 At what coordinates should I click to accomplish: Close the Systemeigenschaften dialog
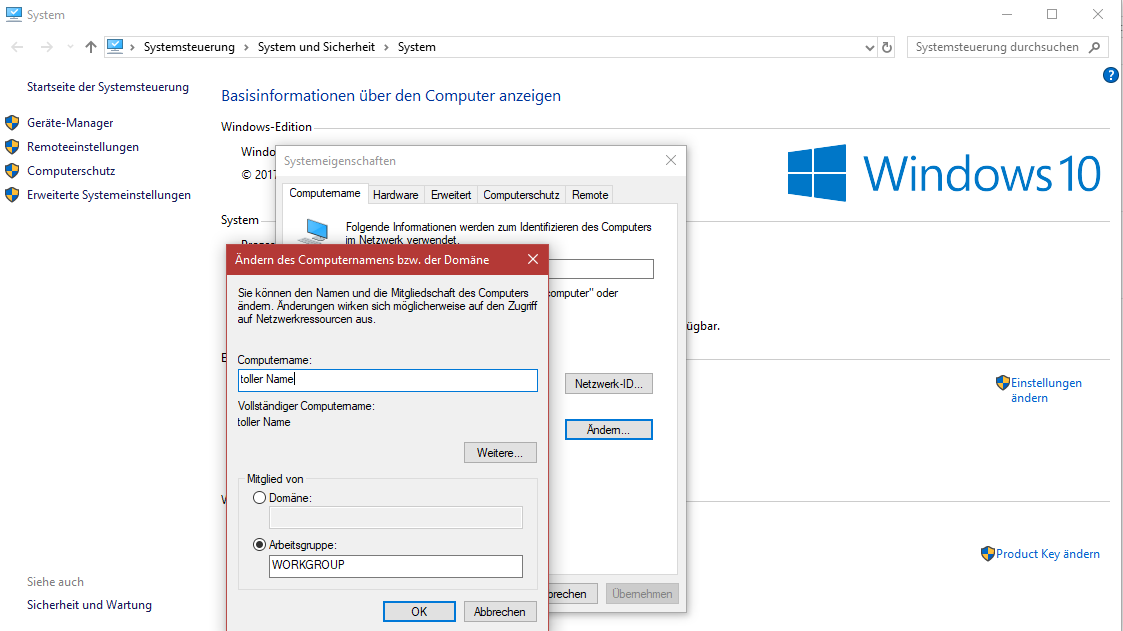[x=671, y=160]
